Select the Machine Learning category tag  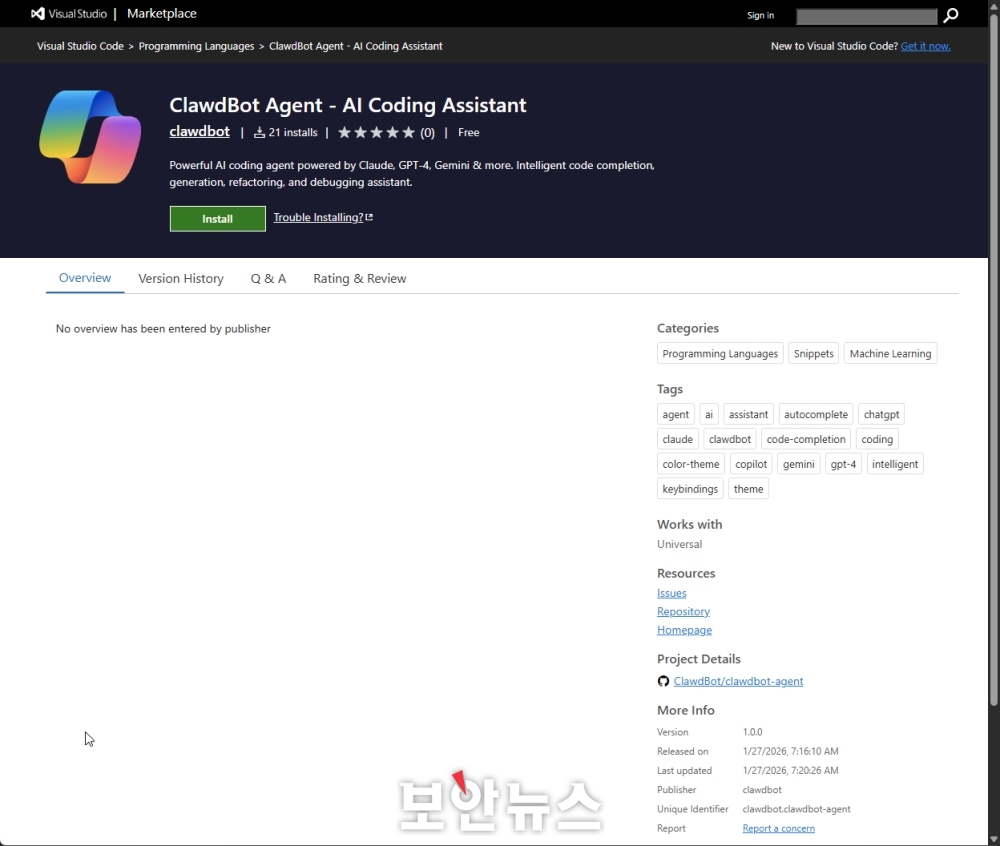(x=890, y=354)
